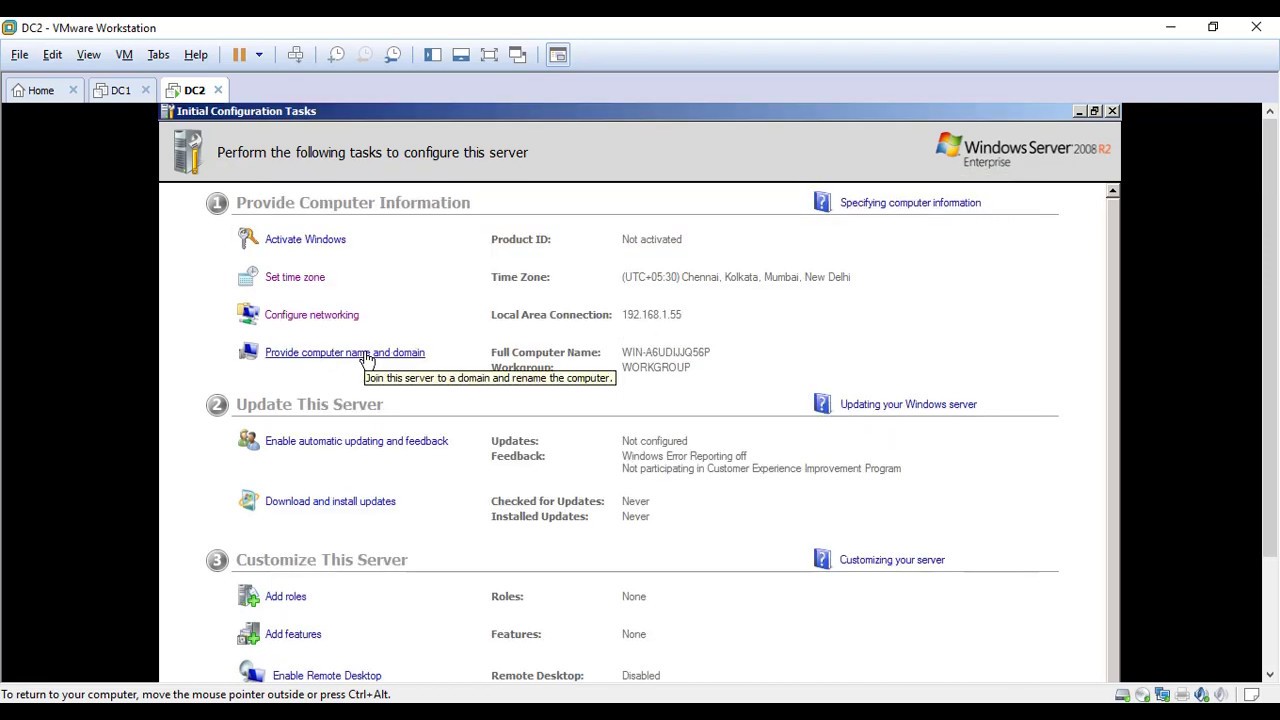The image size is (1280, 720).
Task: Click Send Ctrl+Alt+Del toolbar icon
Action: (296, 55)
